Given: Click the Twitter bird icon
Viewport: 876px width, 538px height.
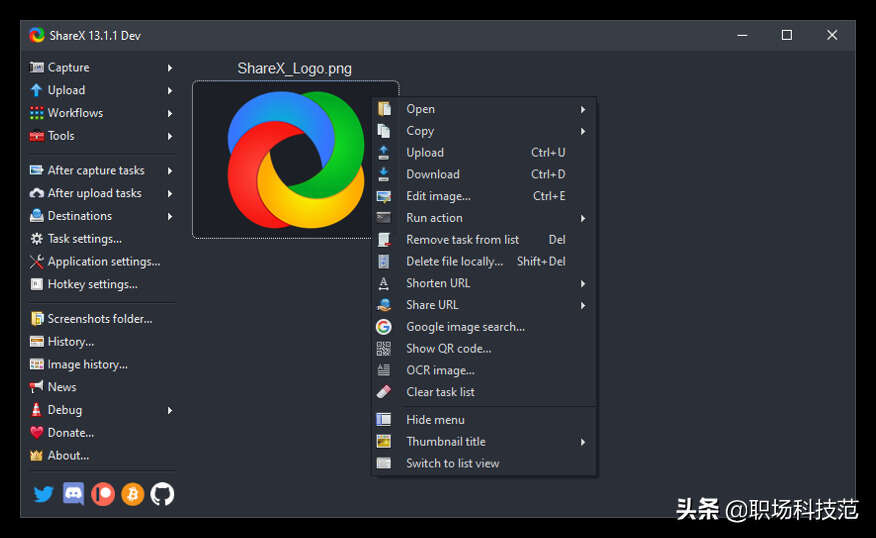Looking at the screenshot, I should pyautogui.click(x=43, y=494).
